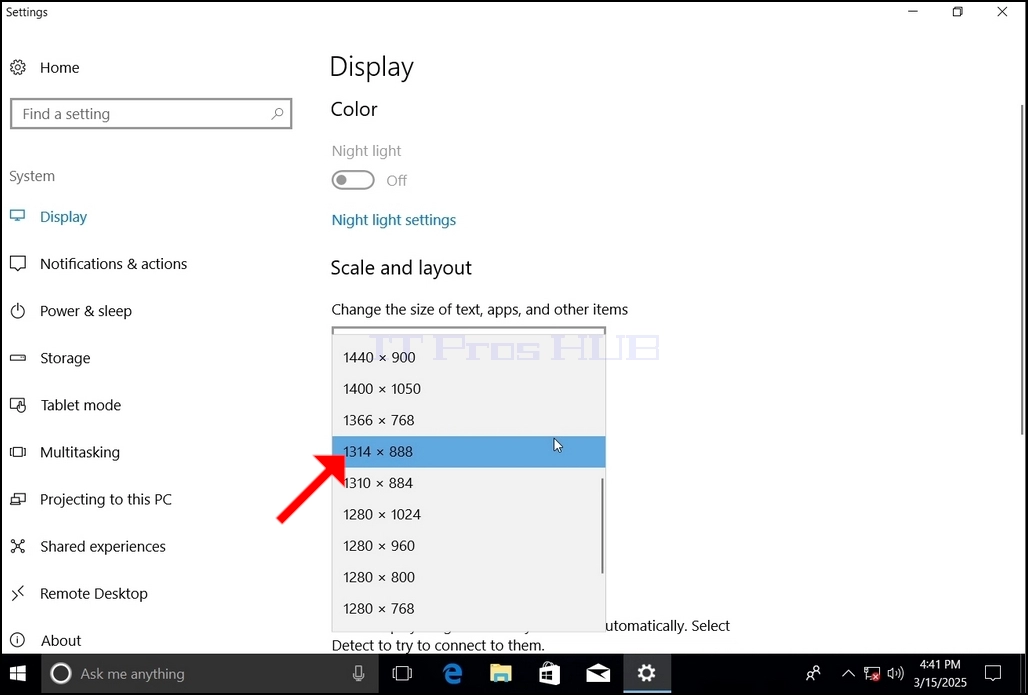Screen dimensions: 1028x695
Task: Select the 1280 × 1024 resolution
Action: tap(469, 515)
